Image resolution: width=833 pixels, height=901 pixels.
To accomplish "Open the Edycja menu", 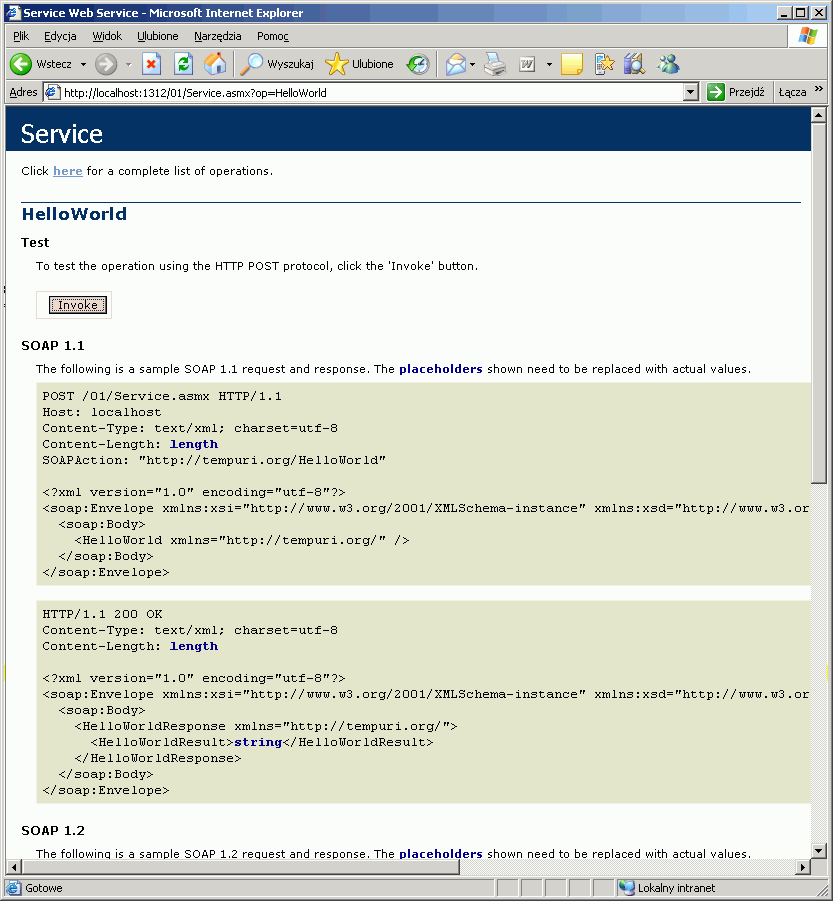I will pos(60,36).
